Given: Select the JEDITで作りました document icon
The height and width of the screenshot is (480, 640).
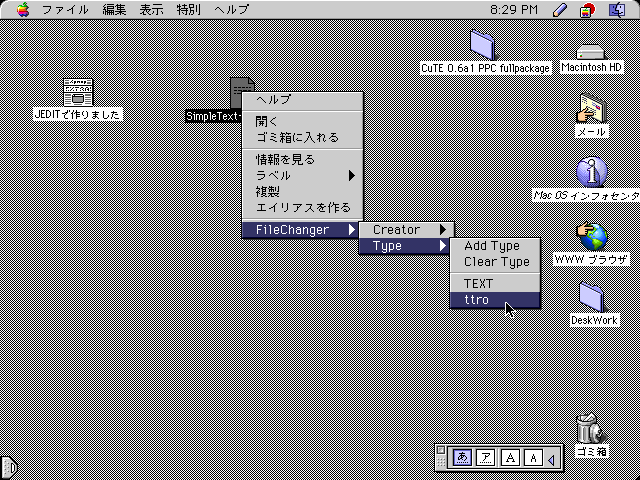Looking at the screenshot, I should [78, 92].
